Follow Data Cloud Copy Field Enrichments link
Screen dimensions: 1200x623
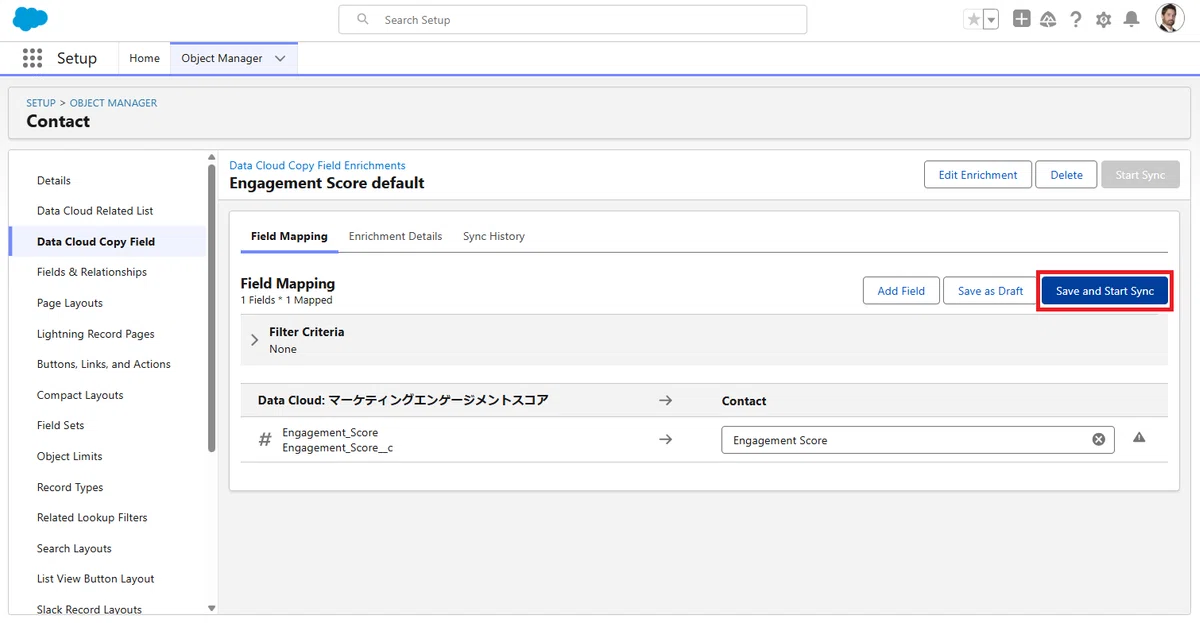317,165
